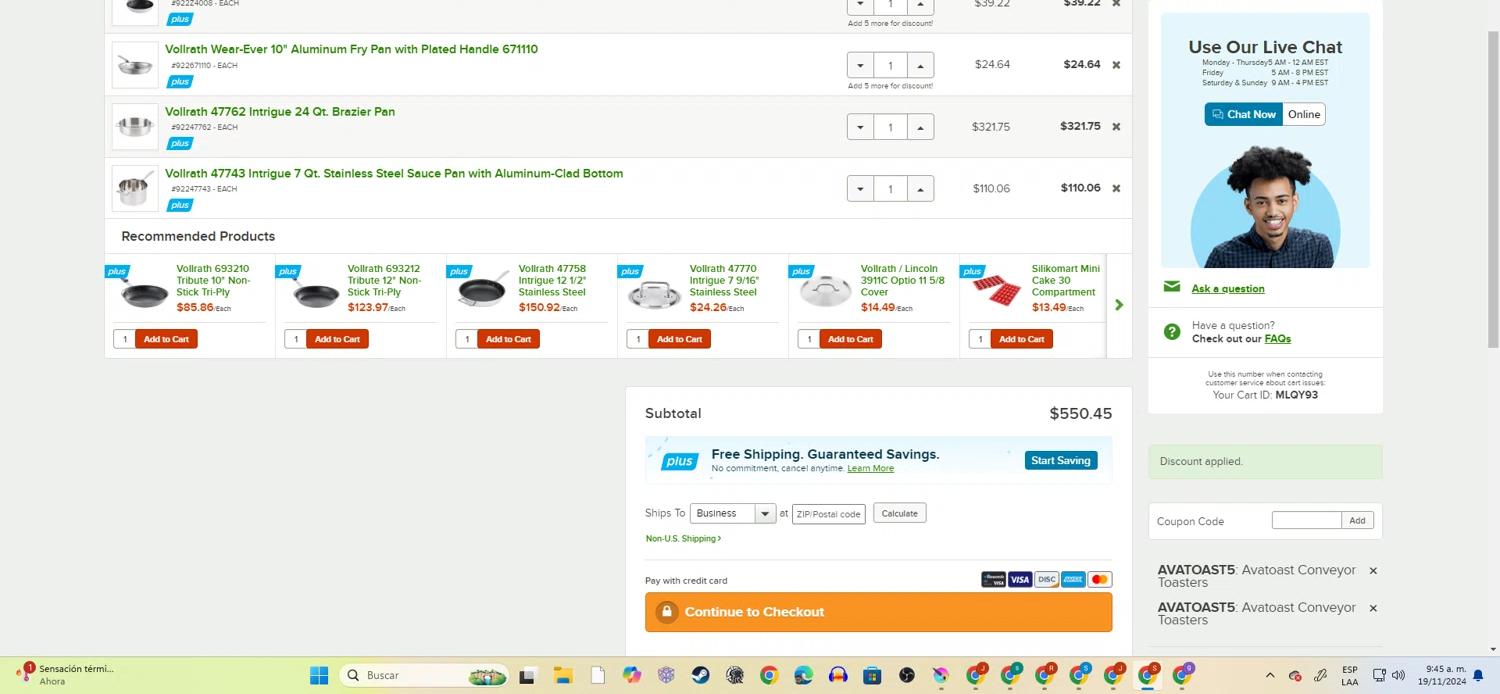Click the Visa card icon

click(x=1020, y=580)
